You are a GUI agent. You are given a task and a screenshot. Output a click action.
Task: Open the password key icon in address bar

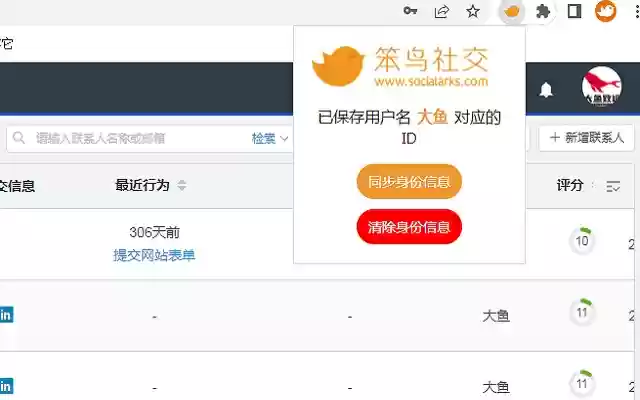pos(410,11)
